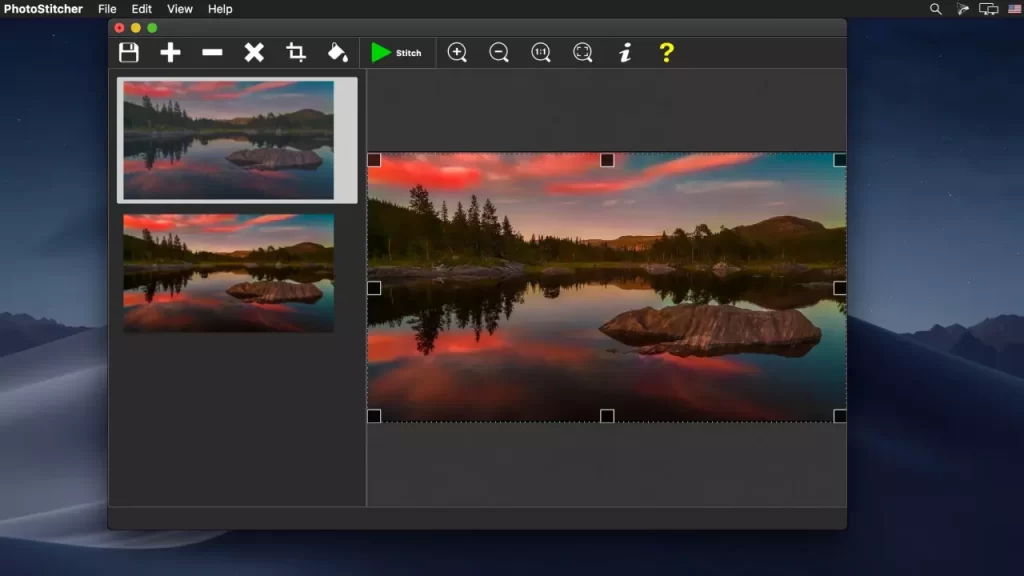Viewport: 1024px width, 576px height.
Task: Click the top-center crop handle
Action: coord(607,160)
